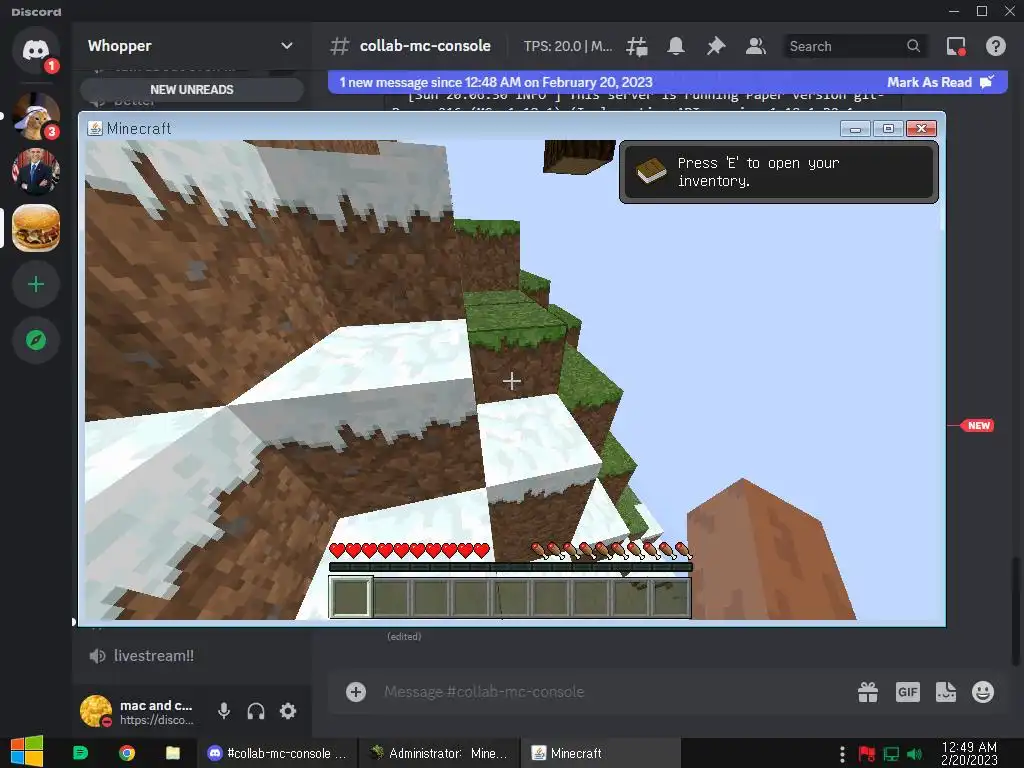1024x768 pixels.
Task: Expand Whopper server dropdown menu
Action: (x=286, y=46)
